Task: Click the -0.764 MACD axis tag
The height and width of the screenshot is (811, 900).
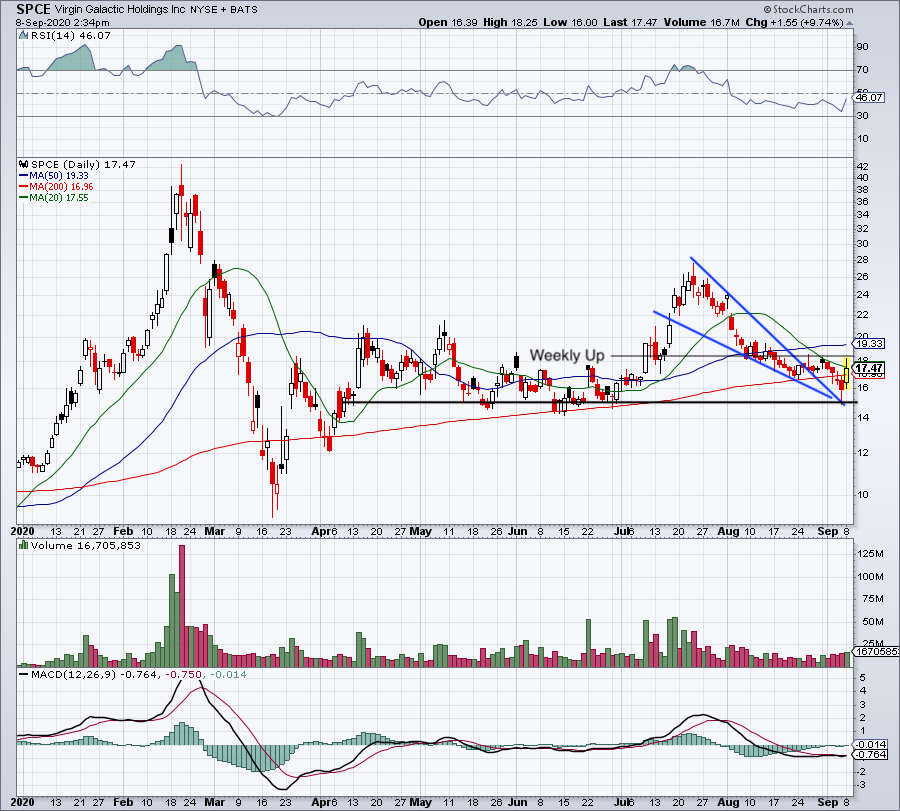Action: click(871, 755)
